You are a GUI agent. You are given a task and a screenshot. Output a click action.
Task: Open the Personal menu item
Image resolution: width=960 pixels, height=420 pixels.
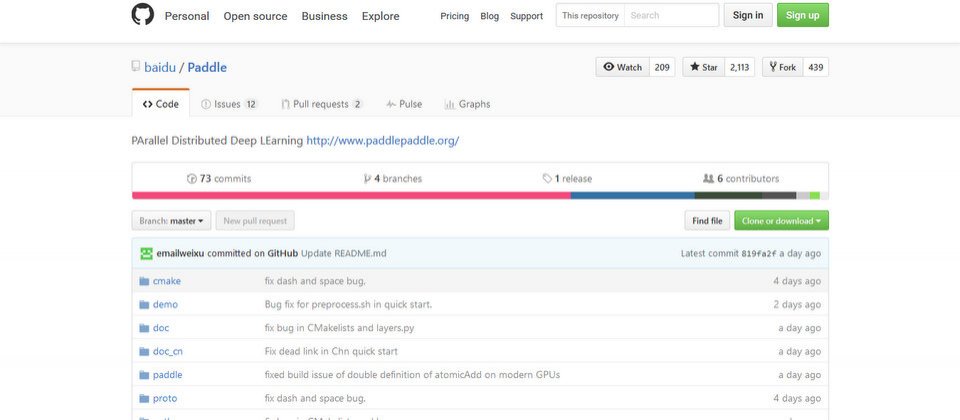coord(187,16)
